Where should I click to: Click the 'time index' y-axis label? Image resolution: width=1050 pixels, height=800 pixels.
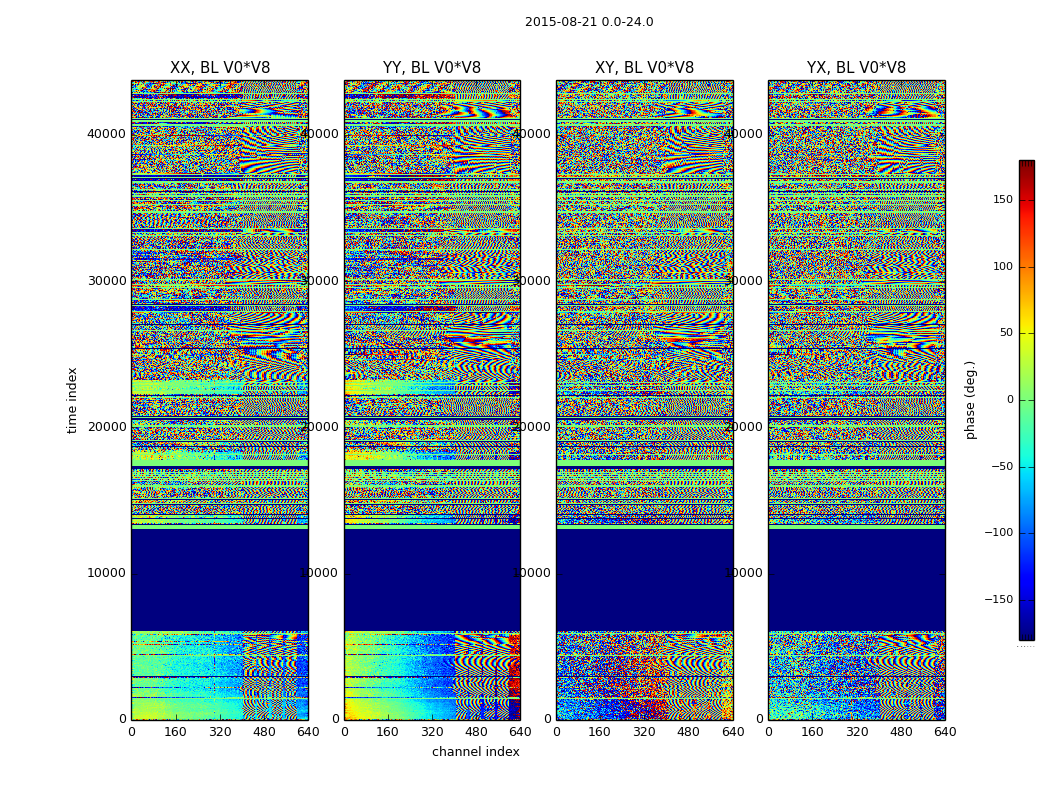click(72, 400)
